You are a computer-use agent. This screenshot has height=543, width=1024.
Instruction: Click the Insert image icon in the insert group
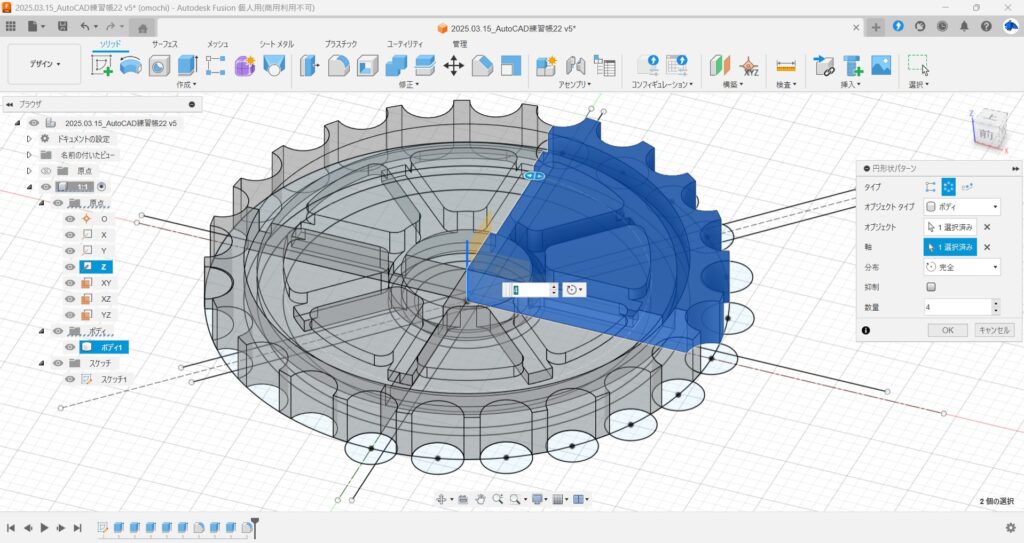coord(881,66)
